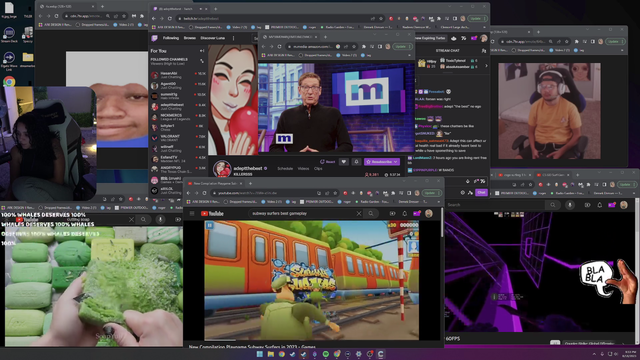Click the Twitch Prime crown loot icon
640x360 pixels.
coord(454,38)
